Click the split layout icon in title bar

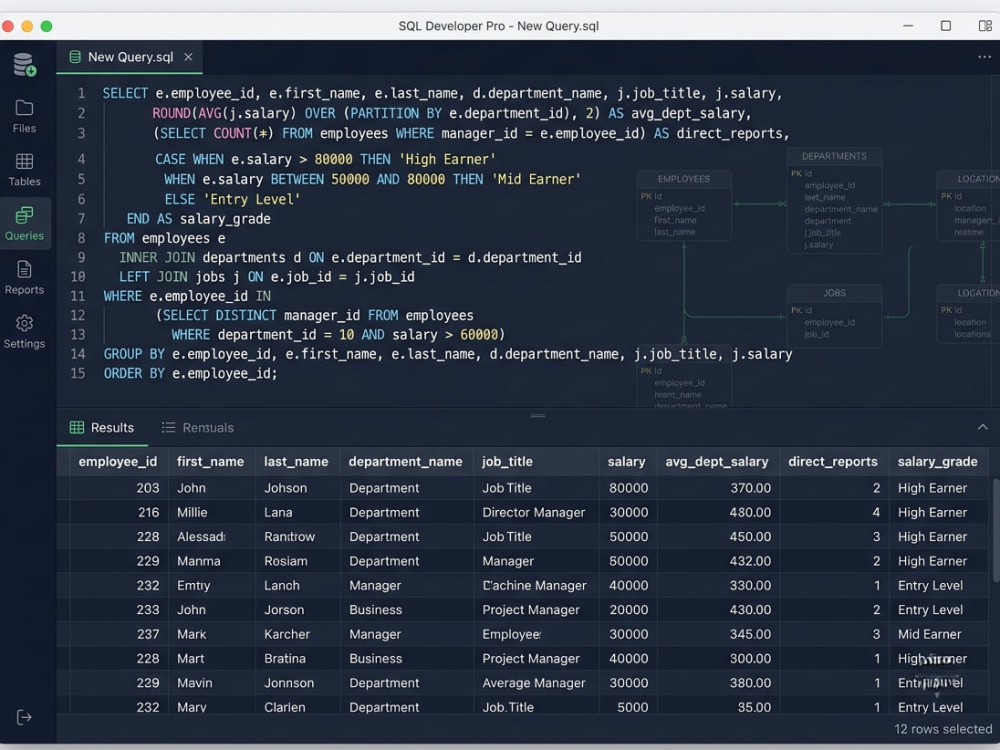(x=985, y=26)
